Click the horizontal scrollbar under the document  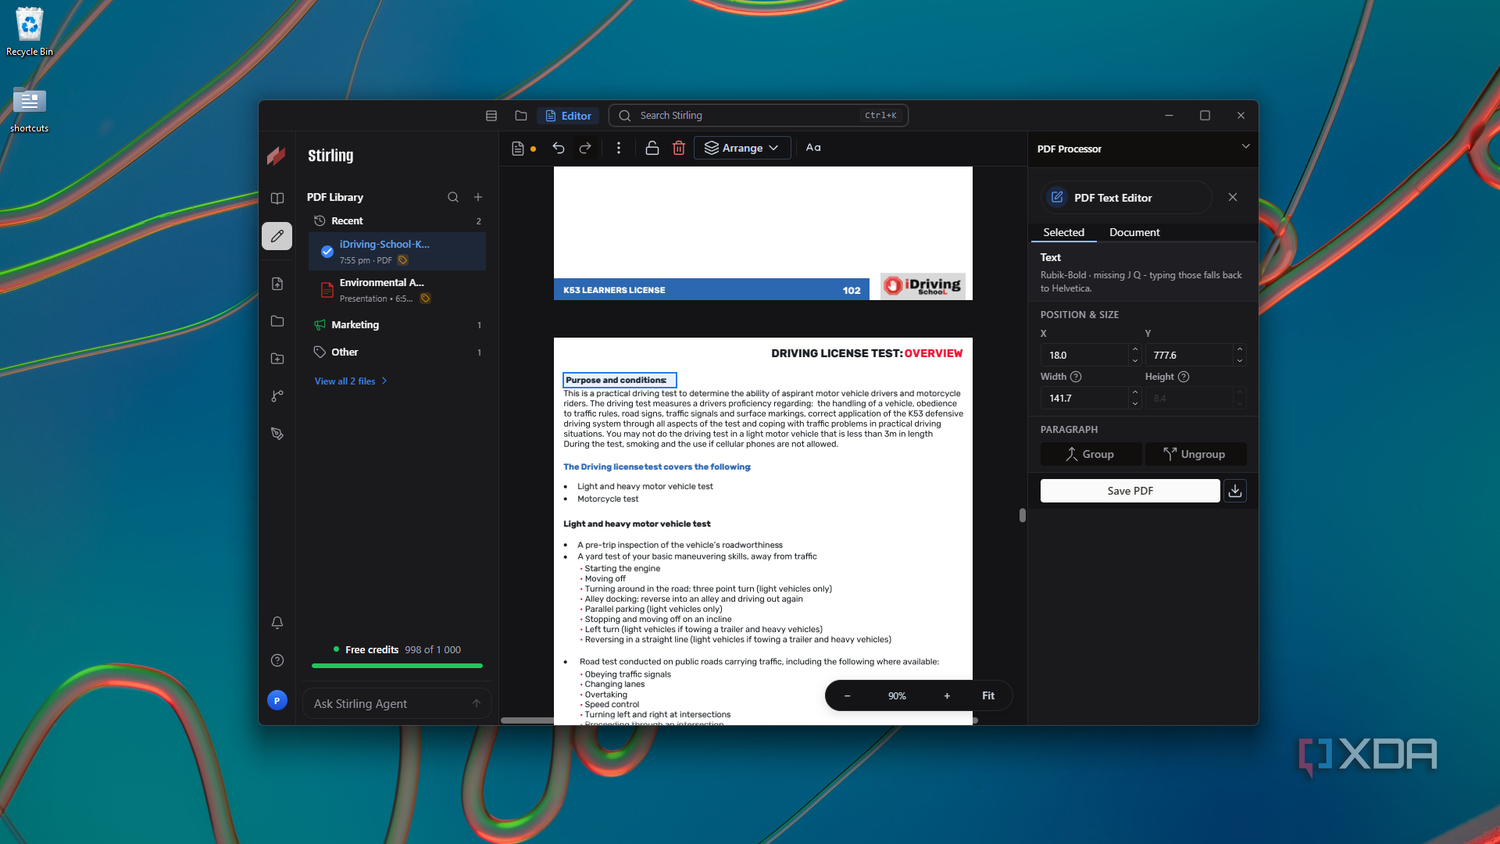point(739,720)
